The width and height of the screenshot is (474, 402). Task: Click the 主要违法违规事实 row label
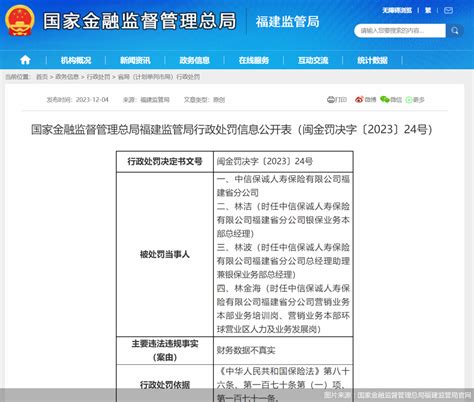point(165,350)
